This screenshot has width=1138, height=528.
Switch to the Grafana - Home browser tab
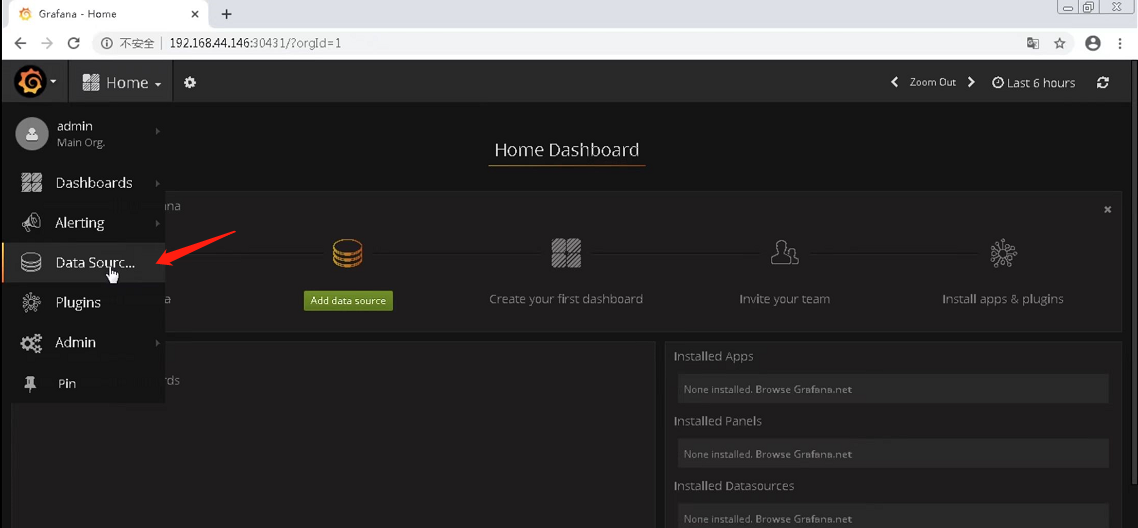(x=109, y=14)
